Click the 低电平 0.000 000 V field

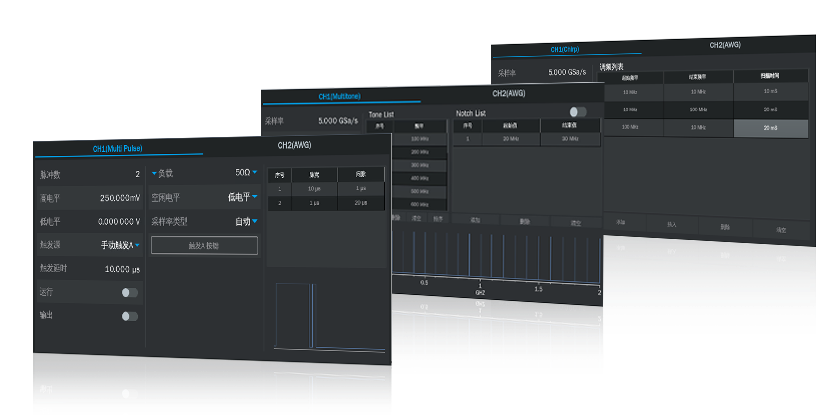[x=118, y=222]
